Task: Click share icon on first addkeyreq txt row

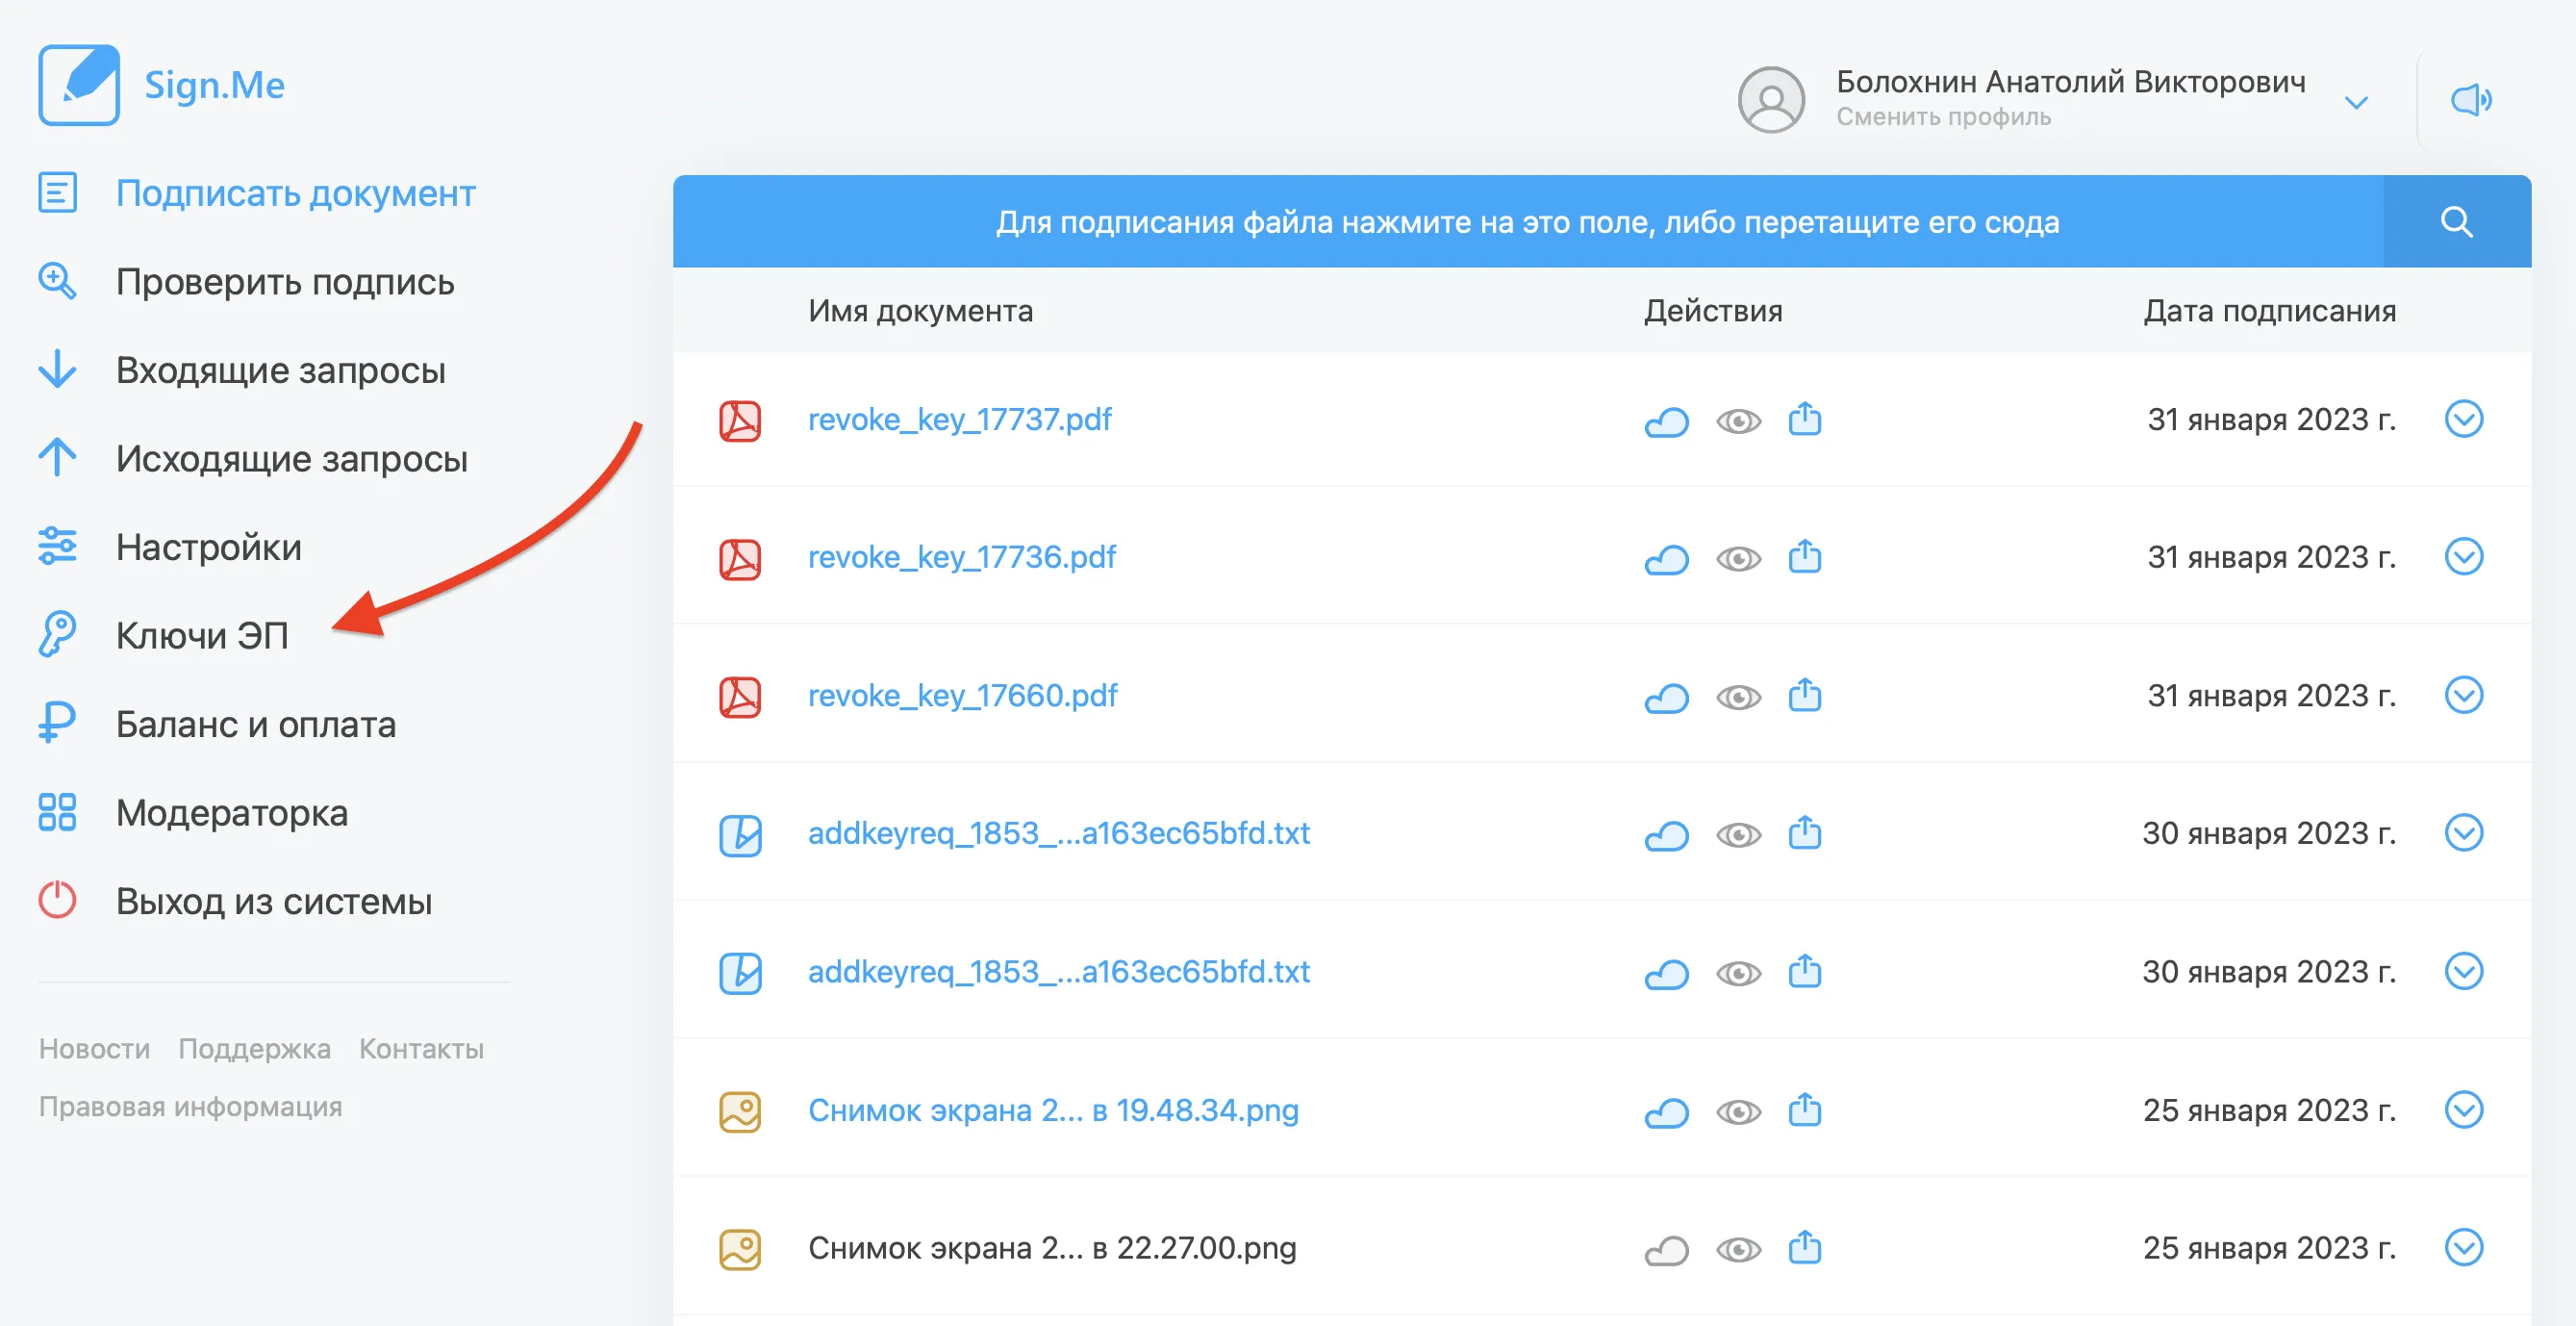Action: [1804, 832]
